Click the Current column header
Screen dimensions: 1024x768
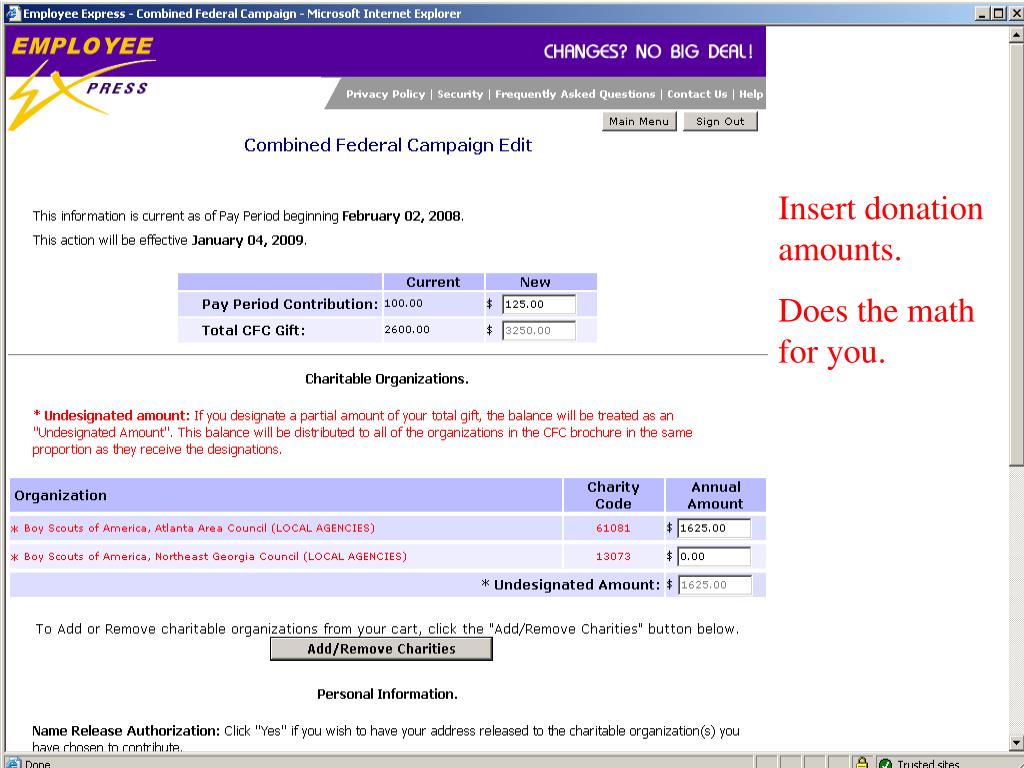tap(433, 282)
